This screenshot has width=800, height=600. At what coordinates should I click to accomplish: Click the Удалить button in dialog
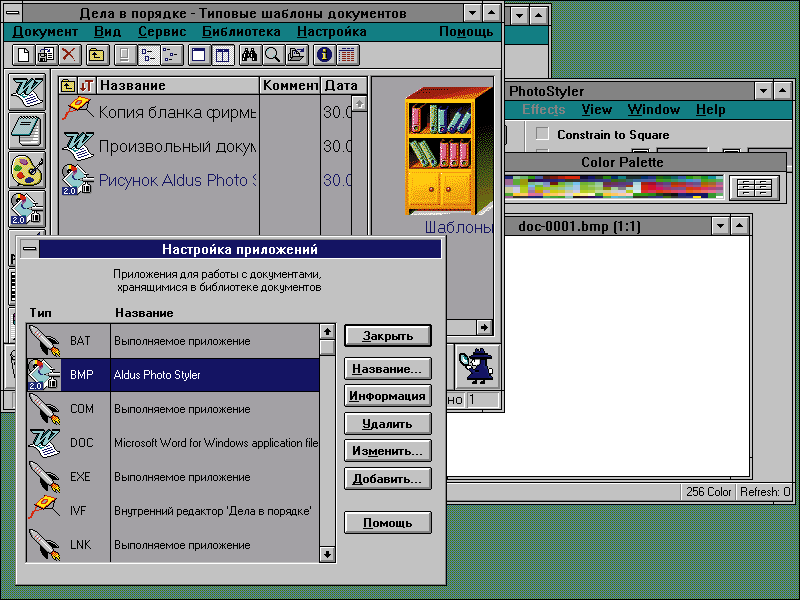pyautogui.click(x=387, y=424)
